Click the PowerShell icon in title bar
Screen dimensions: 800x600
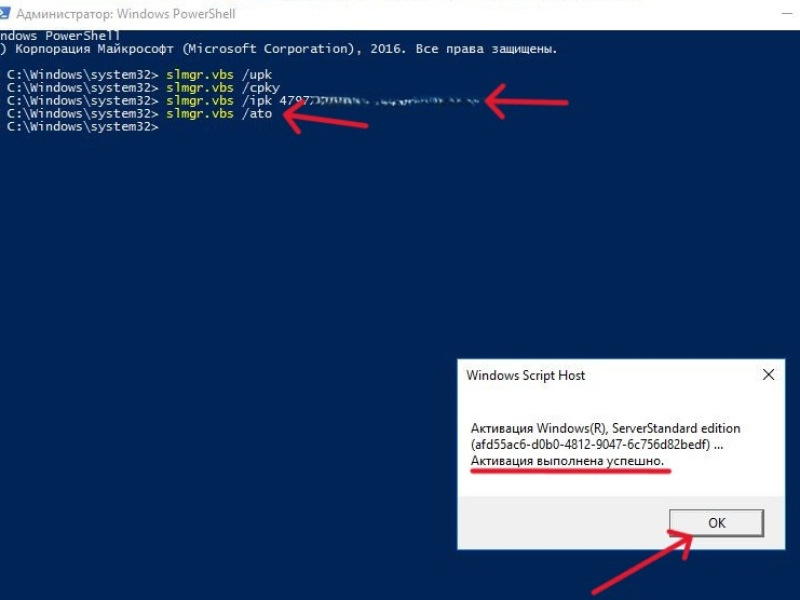tap(4, 14)
